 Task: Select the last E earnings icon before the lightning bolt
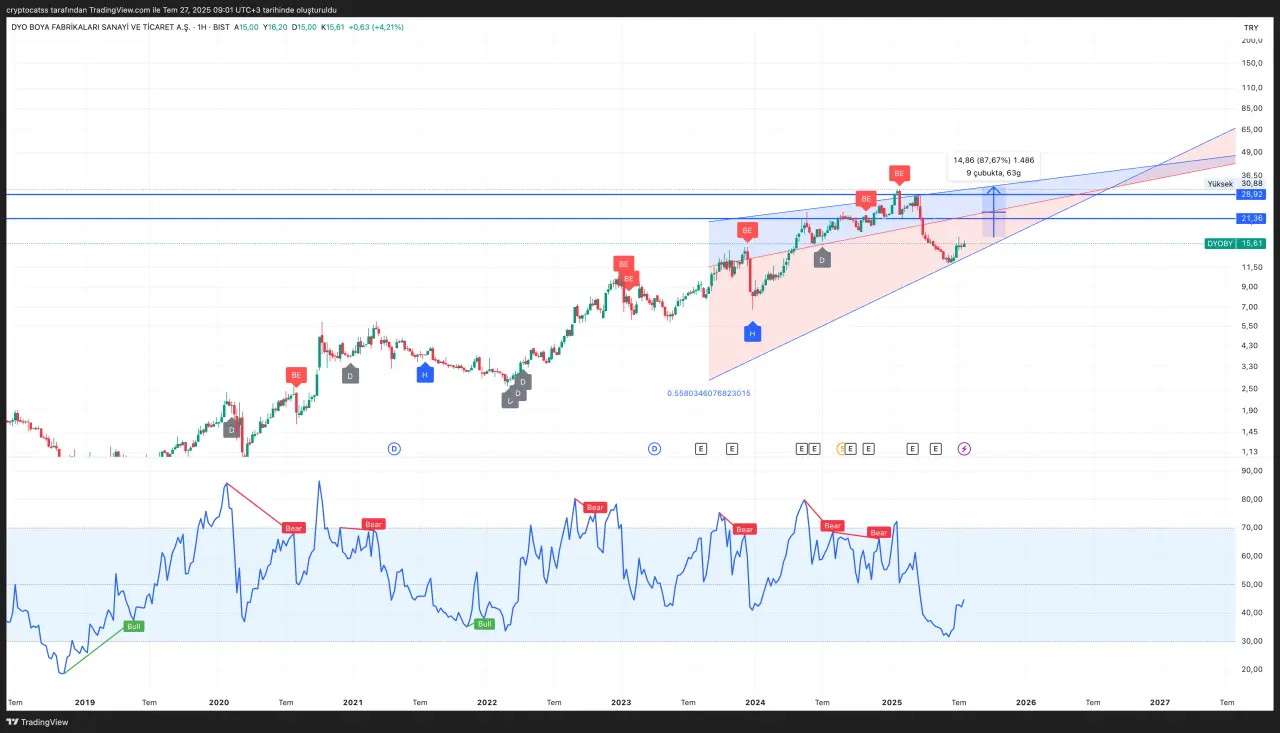click(x=936, y=449)
